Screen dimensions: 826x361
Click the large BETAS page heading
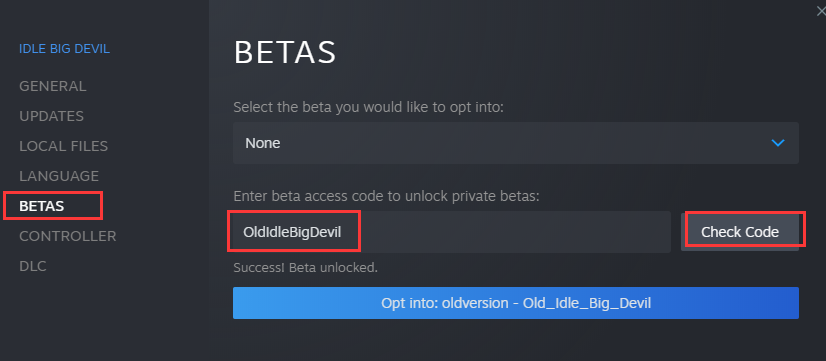(284, 52)
